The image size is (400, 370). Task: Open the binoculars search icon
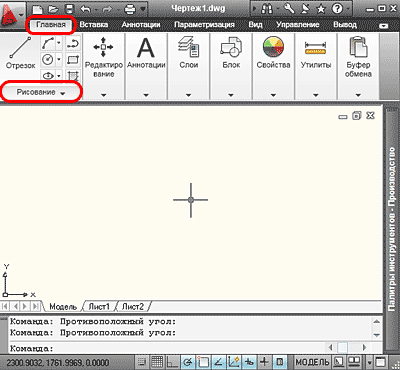point(267,9)
